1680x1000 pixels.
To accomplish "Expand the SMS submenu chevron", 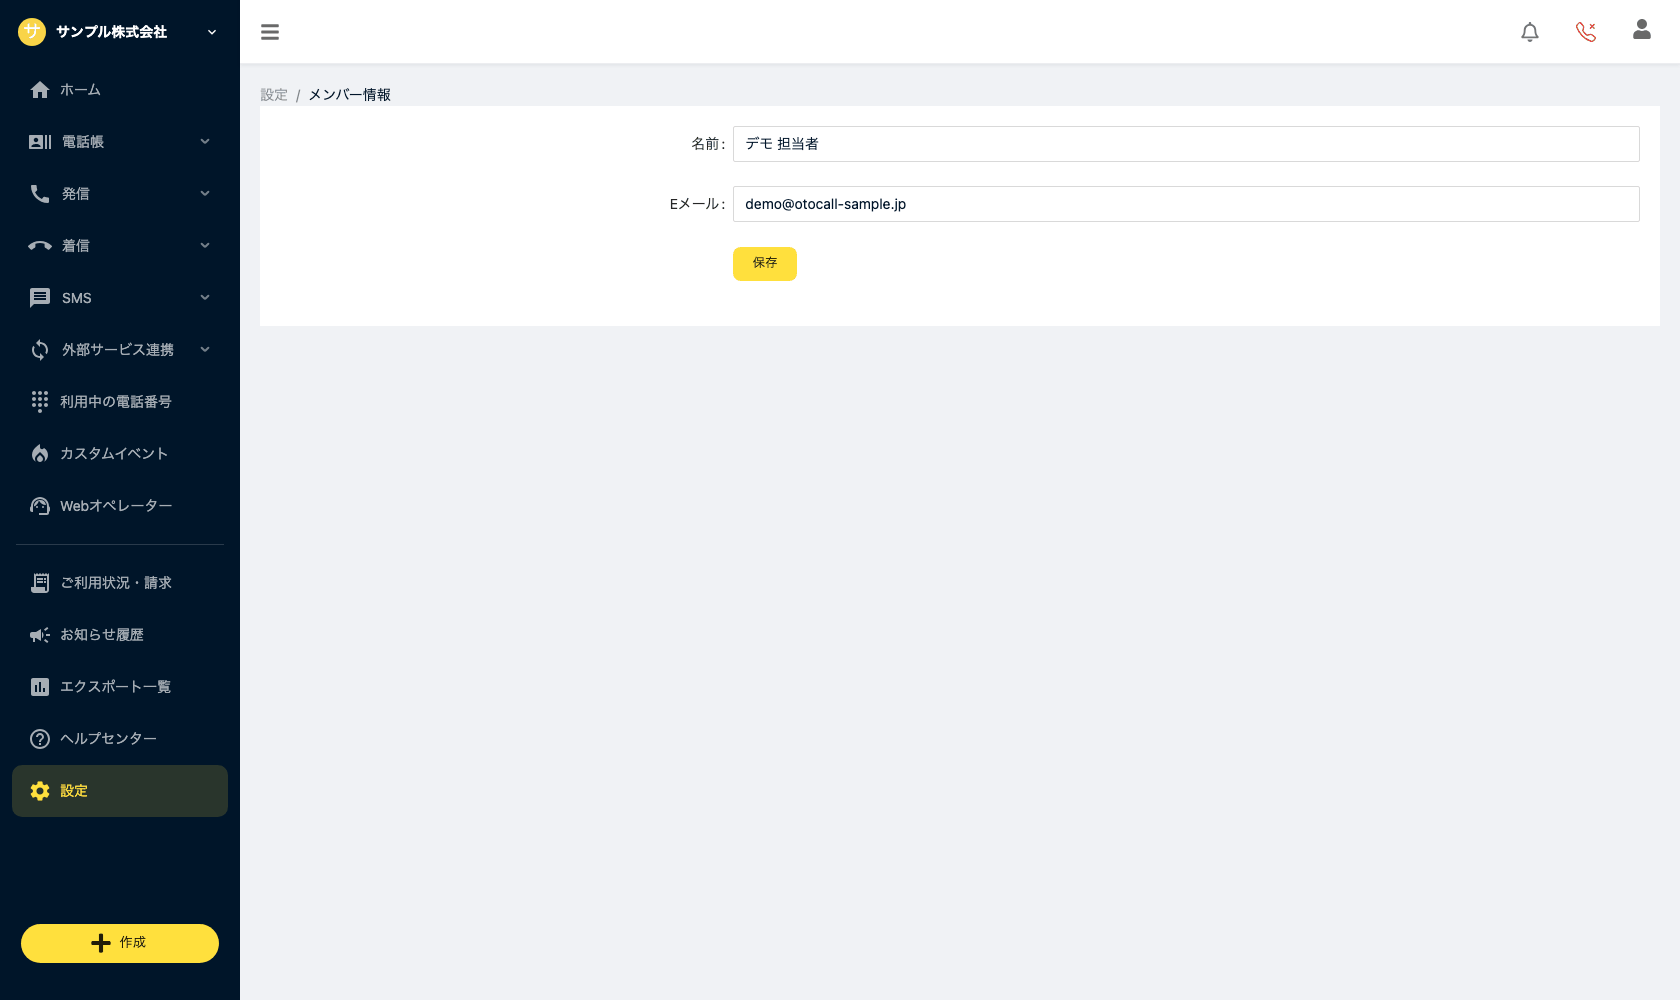I will [205, 298].
